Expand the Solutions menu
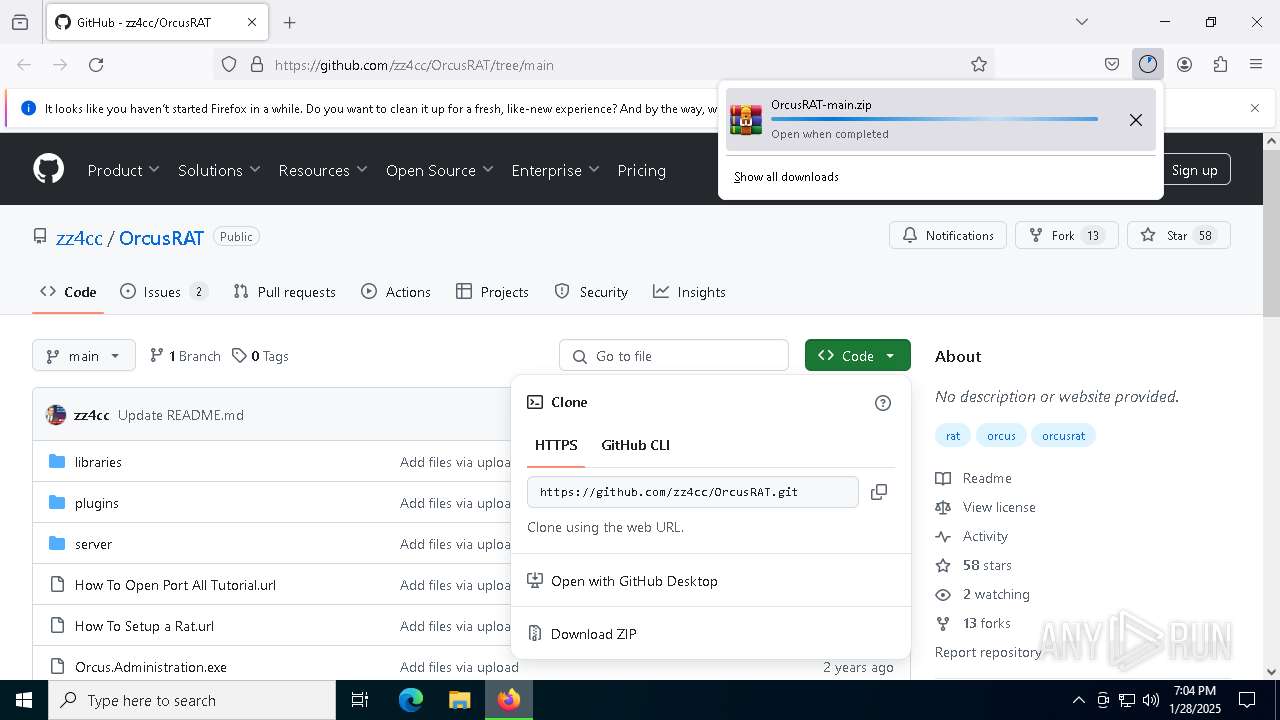 click(219, 170)
